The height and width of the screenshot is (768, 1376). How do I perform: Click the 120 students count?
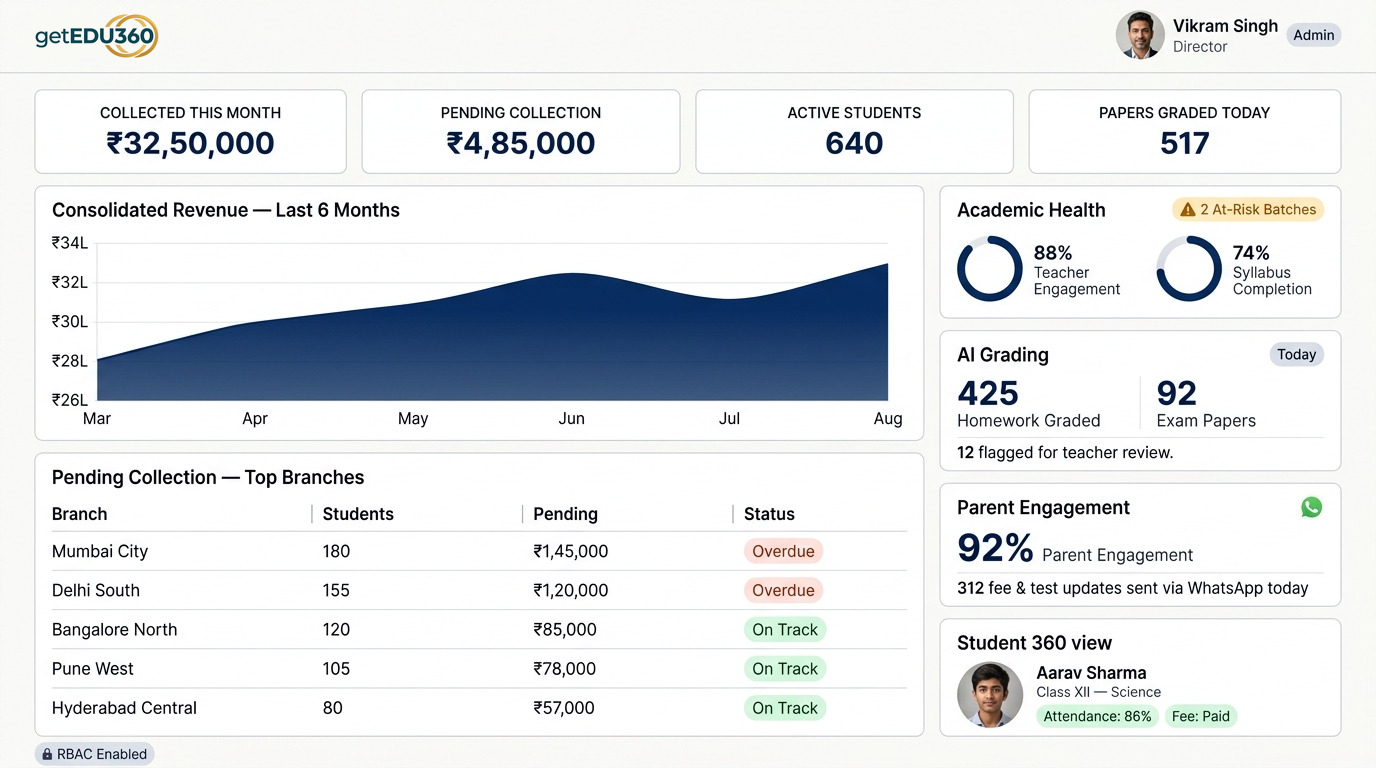pyautogui.click(x=336, y=629)
